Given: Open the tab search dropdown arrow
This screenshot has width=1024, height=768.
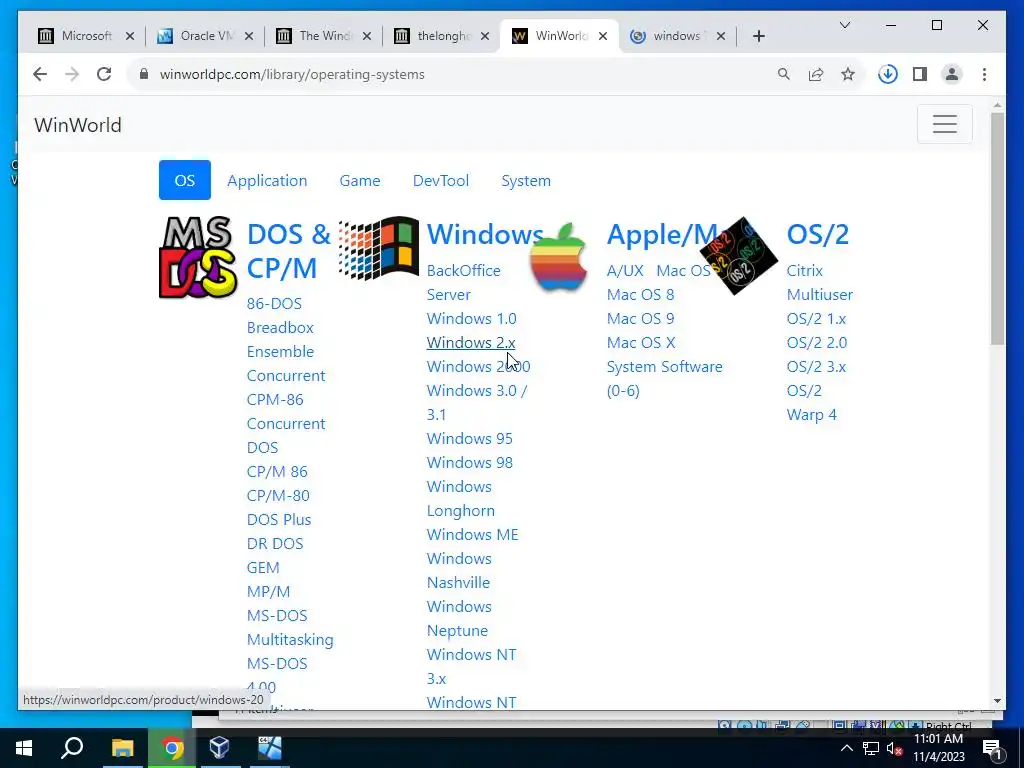Looking at the screenshot, I should pyautogui.click(x=844, y=25).
